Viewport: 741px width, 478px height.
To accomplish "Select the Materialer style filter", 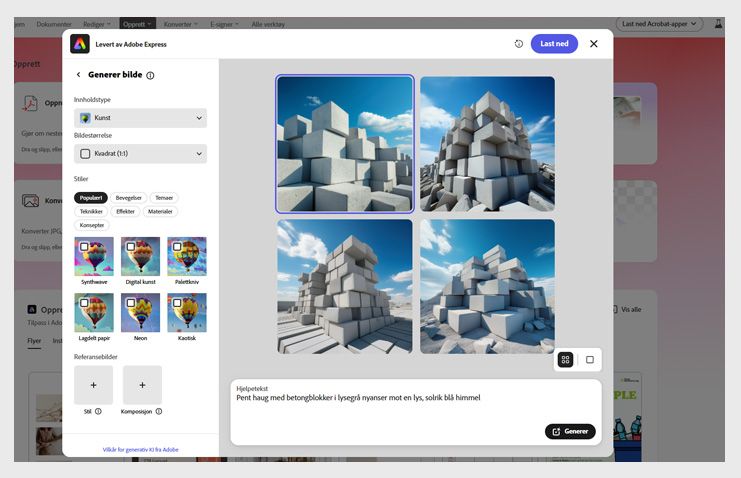I will 160,211.
